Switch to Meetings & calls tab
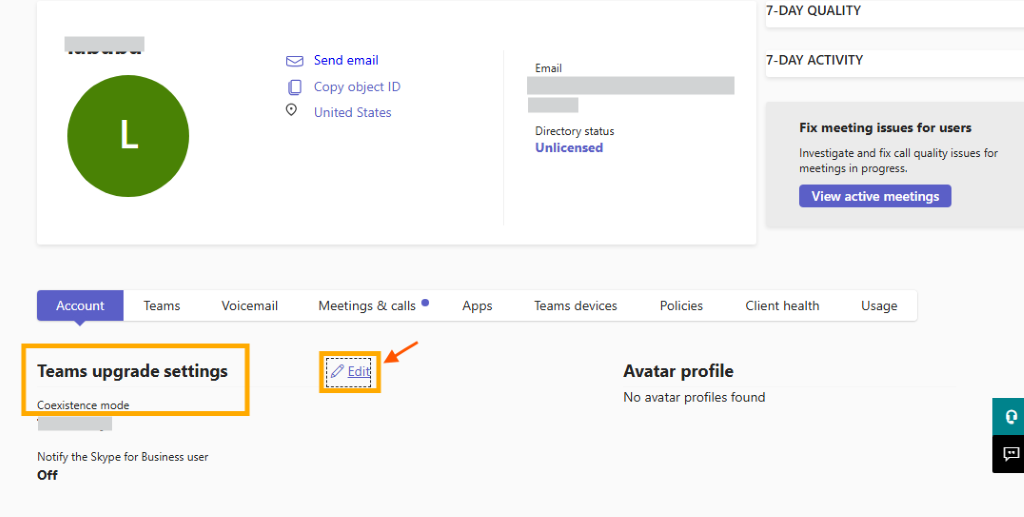 [x=367, y=306]
